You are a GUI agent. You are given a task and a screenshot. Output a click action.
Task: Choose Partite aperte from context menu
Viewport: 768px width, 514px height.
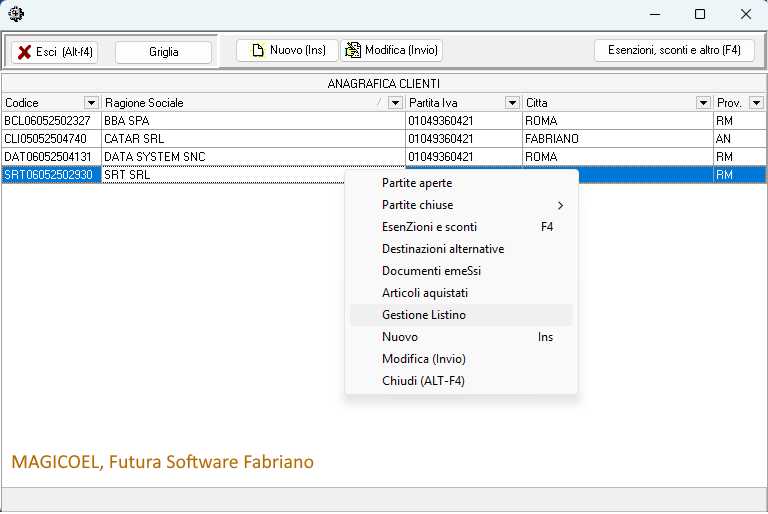coord(461,183)
